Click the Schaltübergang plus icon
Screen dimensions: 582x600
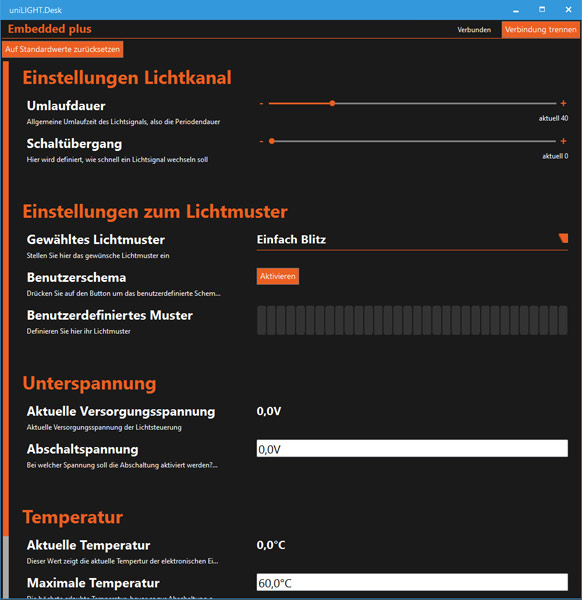(x=563, y=141)
